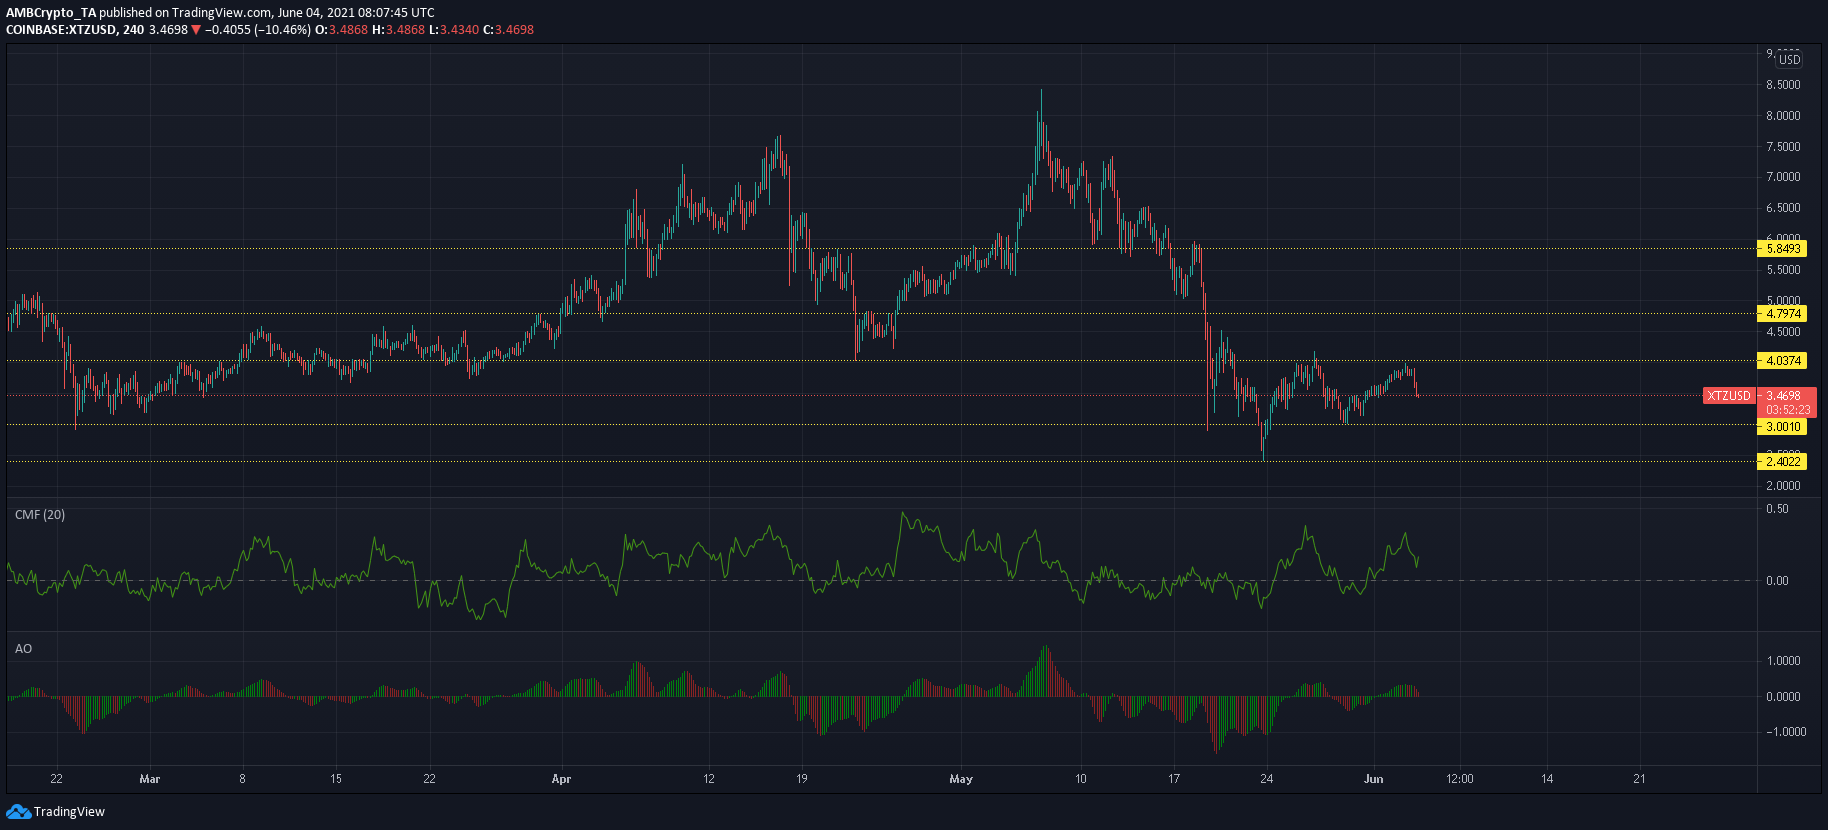Click the 0.50 CMF axis label

click(1777, 509)
